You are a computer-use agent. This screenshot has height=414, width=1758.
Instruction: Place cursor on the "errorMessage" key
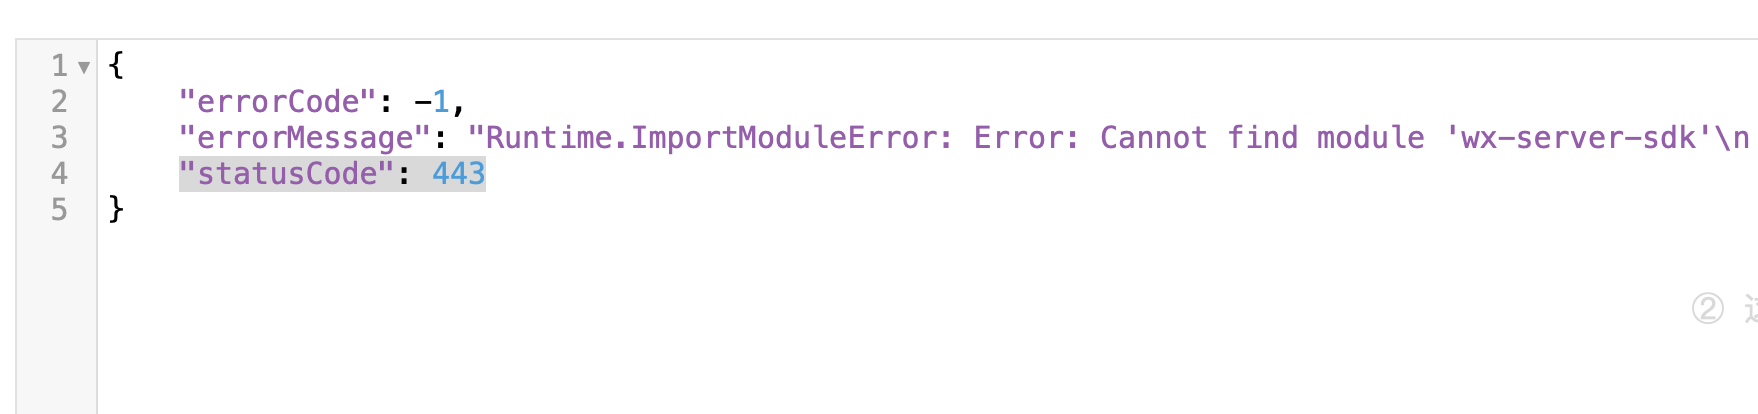coord(305,138)
